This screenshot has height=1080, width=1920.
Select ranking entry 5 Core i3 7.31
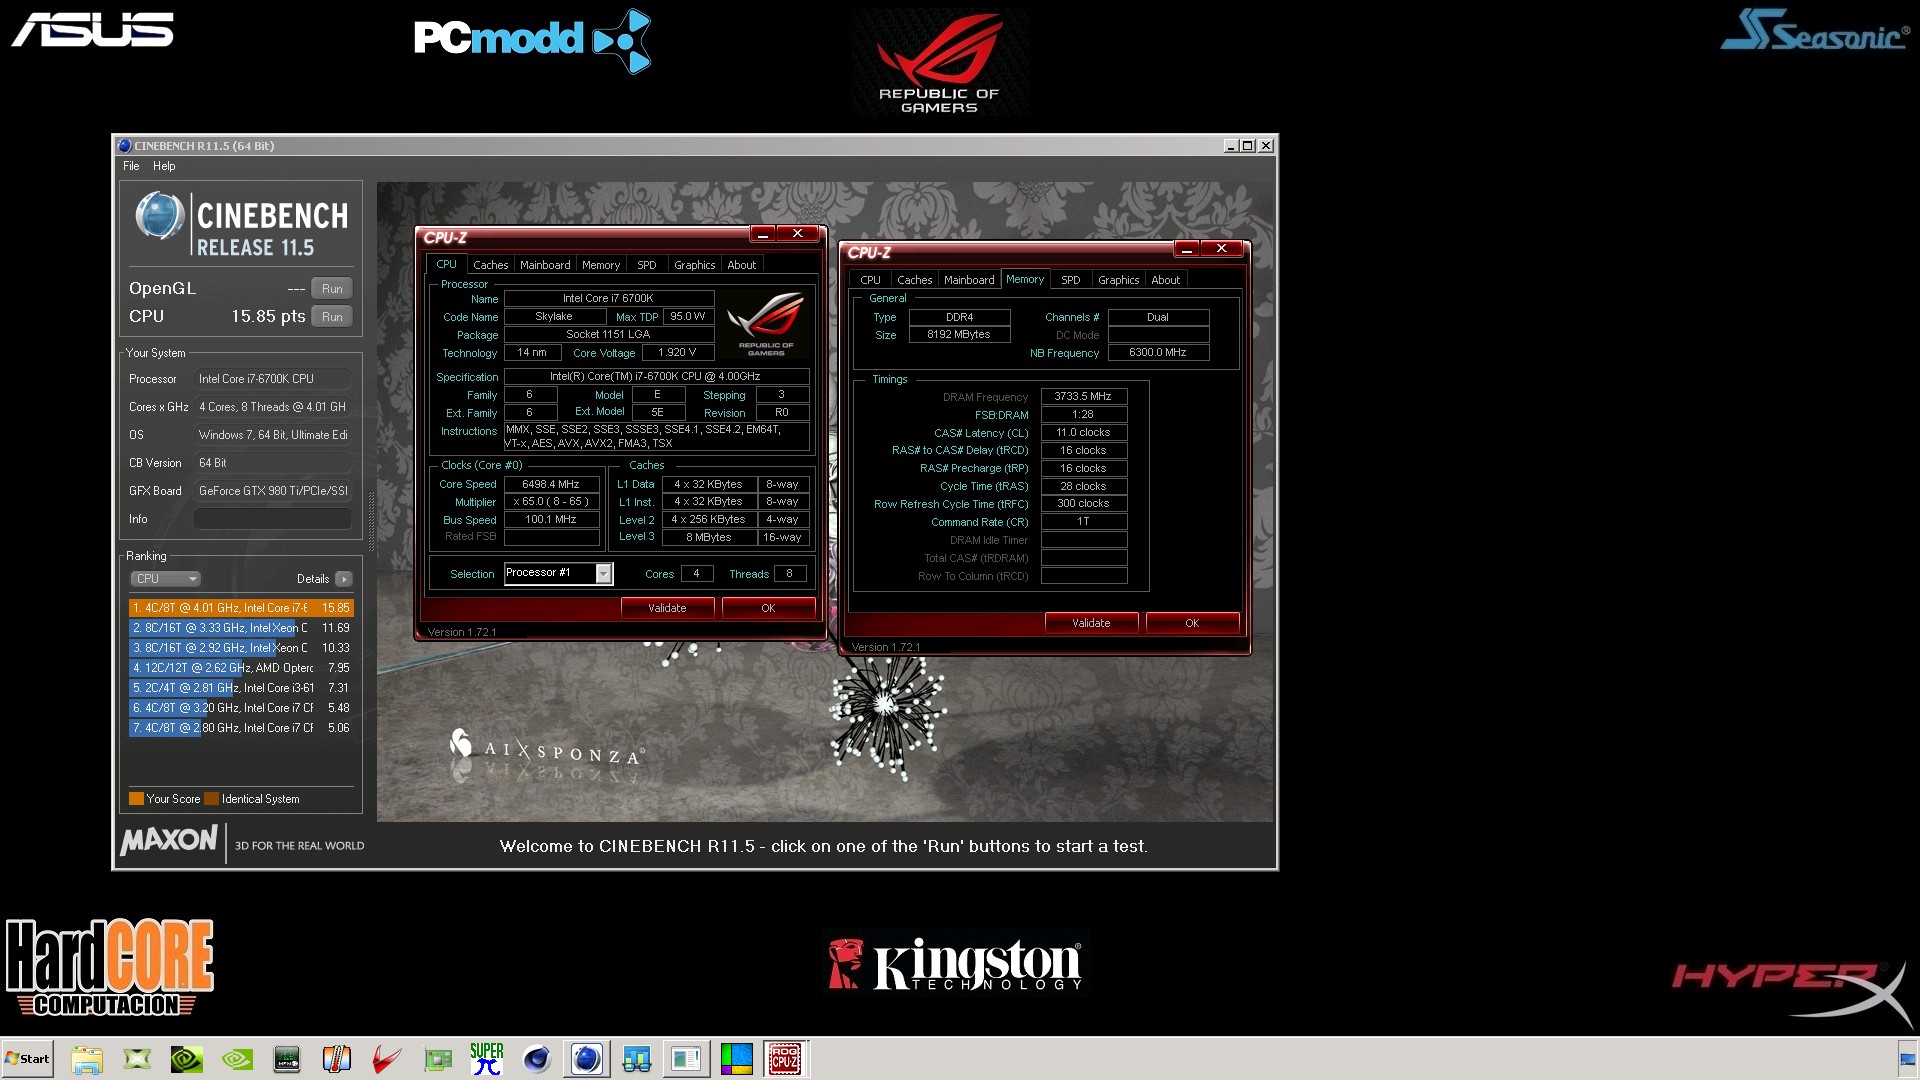[x=241, y=688]
